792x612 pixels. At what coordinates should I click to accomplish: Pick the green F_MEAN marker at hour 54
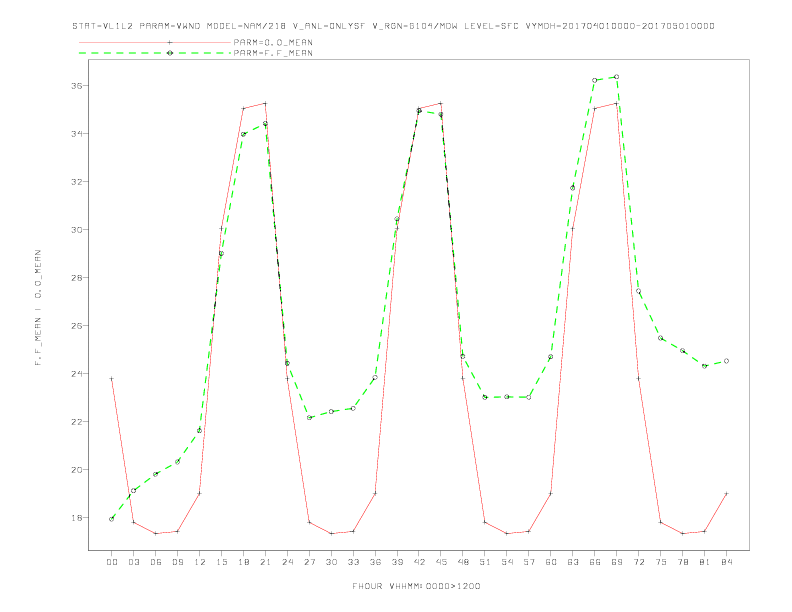tap(507, 397)
